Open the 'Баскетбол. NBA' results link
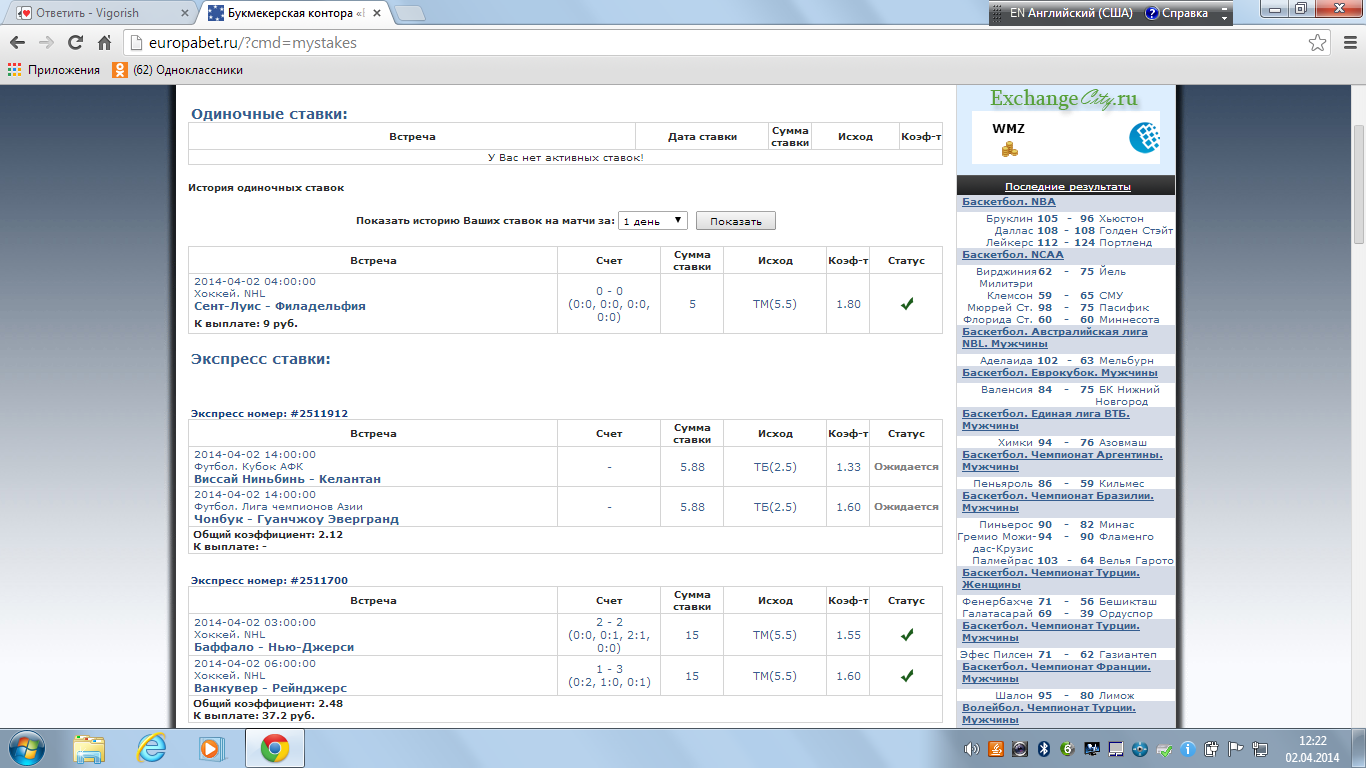Screen dimensions: 1366x768 [x=1008, y=202]
